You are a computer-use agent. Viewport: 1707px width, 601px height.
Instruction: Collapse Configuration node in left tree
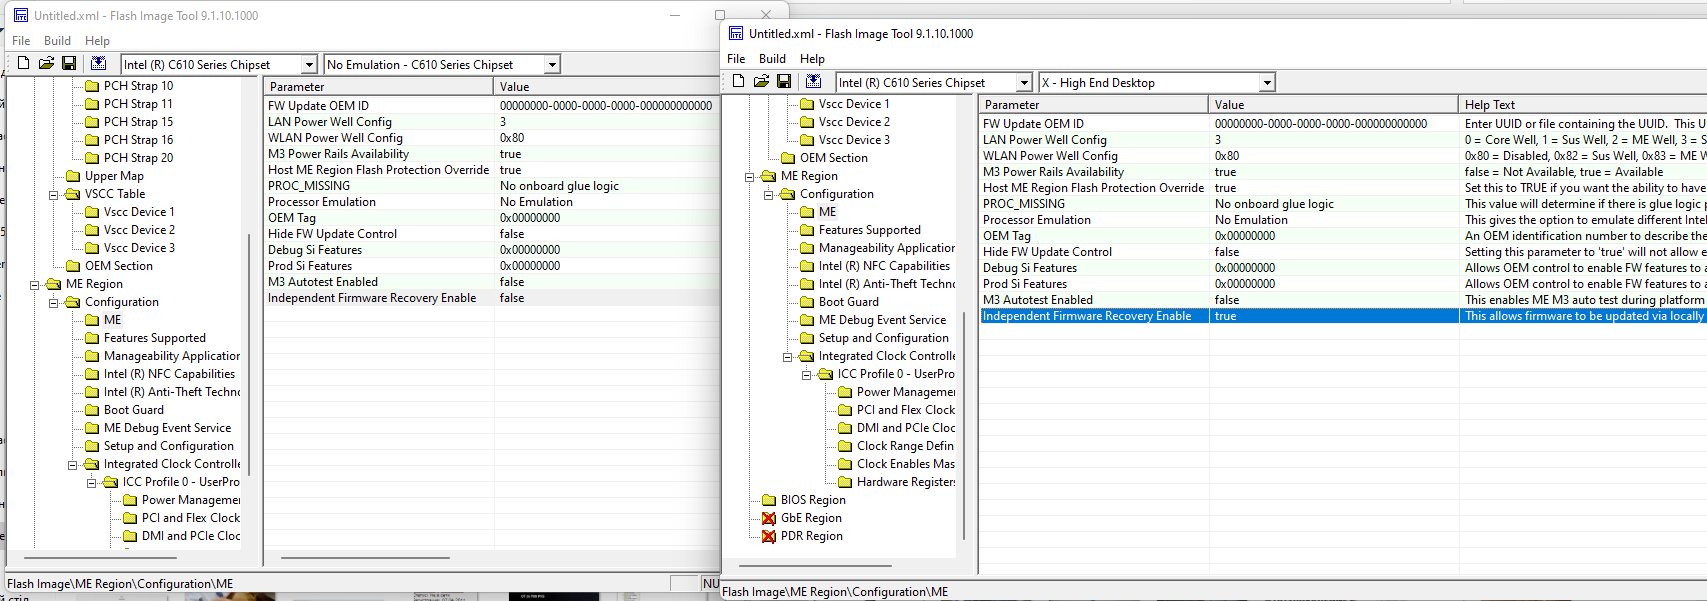pyautogui.click(x=54, y=302)
